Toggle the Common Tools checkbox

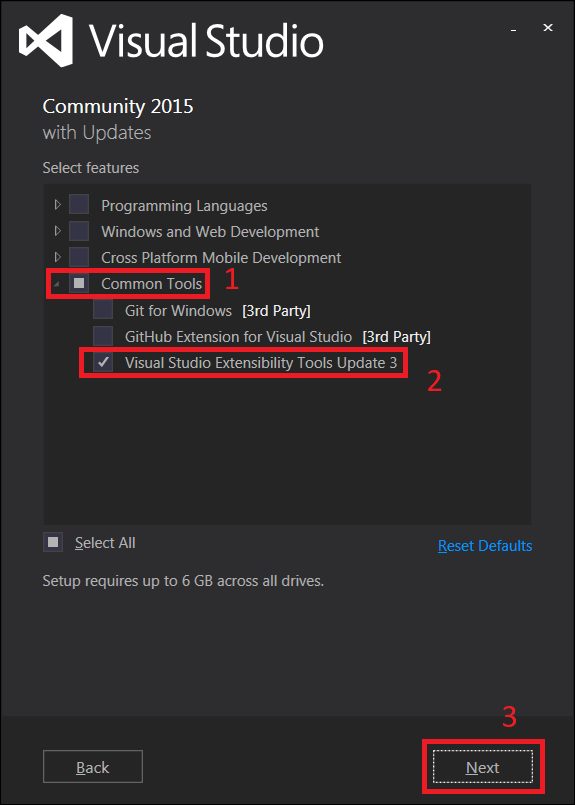[79, 283]
